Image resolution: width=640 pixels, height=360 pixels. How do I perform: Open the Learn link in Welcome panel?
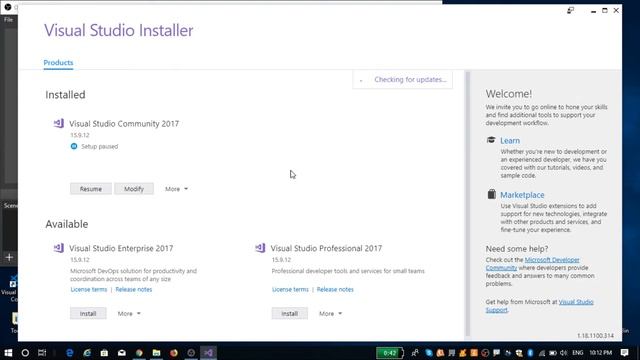coord(510,140)
